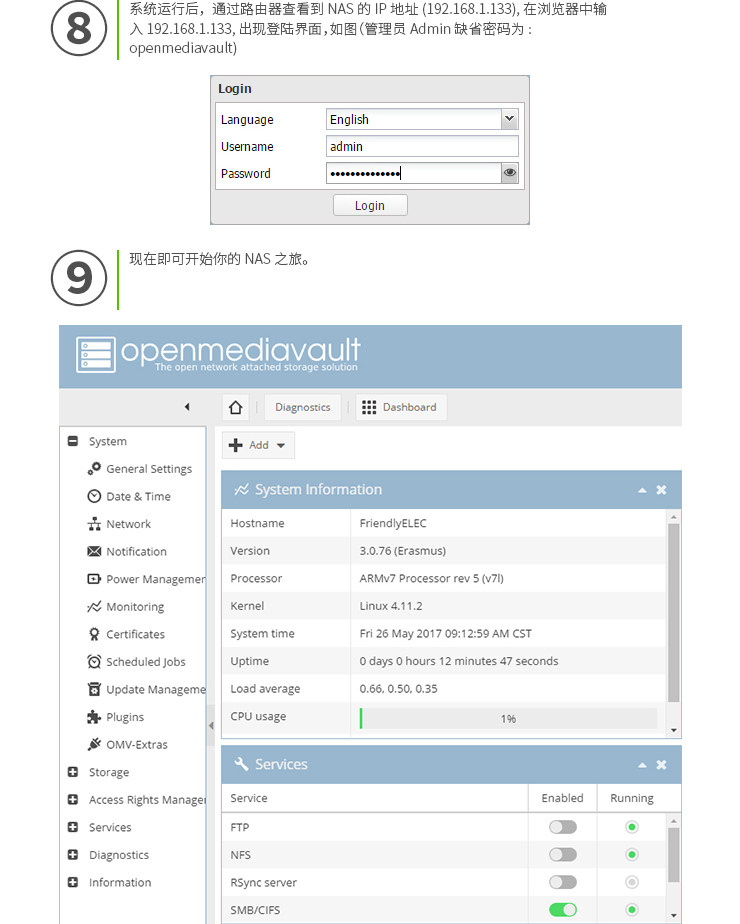The height and width of the screenshot is (924, 740).
Task: Click the Username input field
Action: [x=422, y=146]
